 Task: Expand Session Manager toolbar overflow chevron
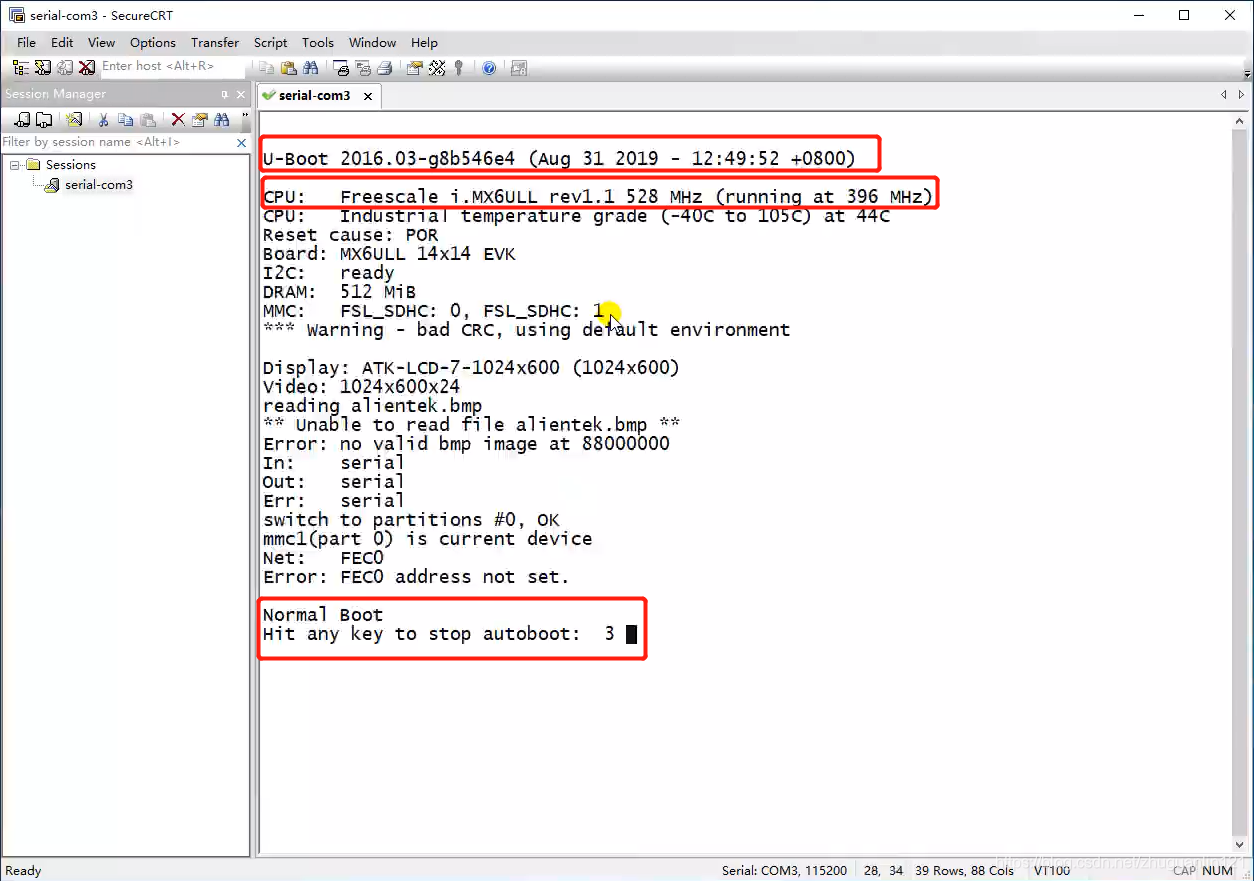(x=244, y=117)
